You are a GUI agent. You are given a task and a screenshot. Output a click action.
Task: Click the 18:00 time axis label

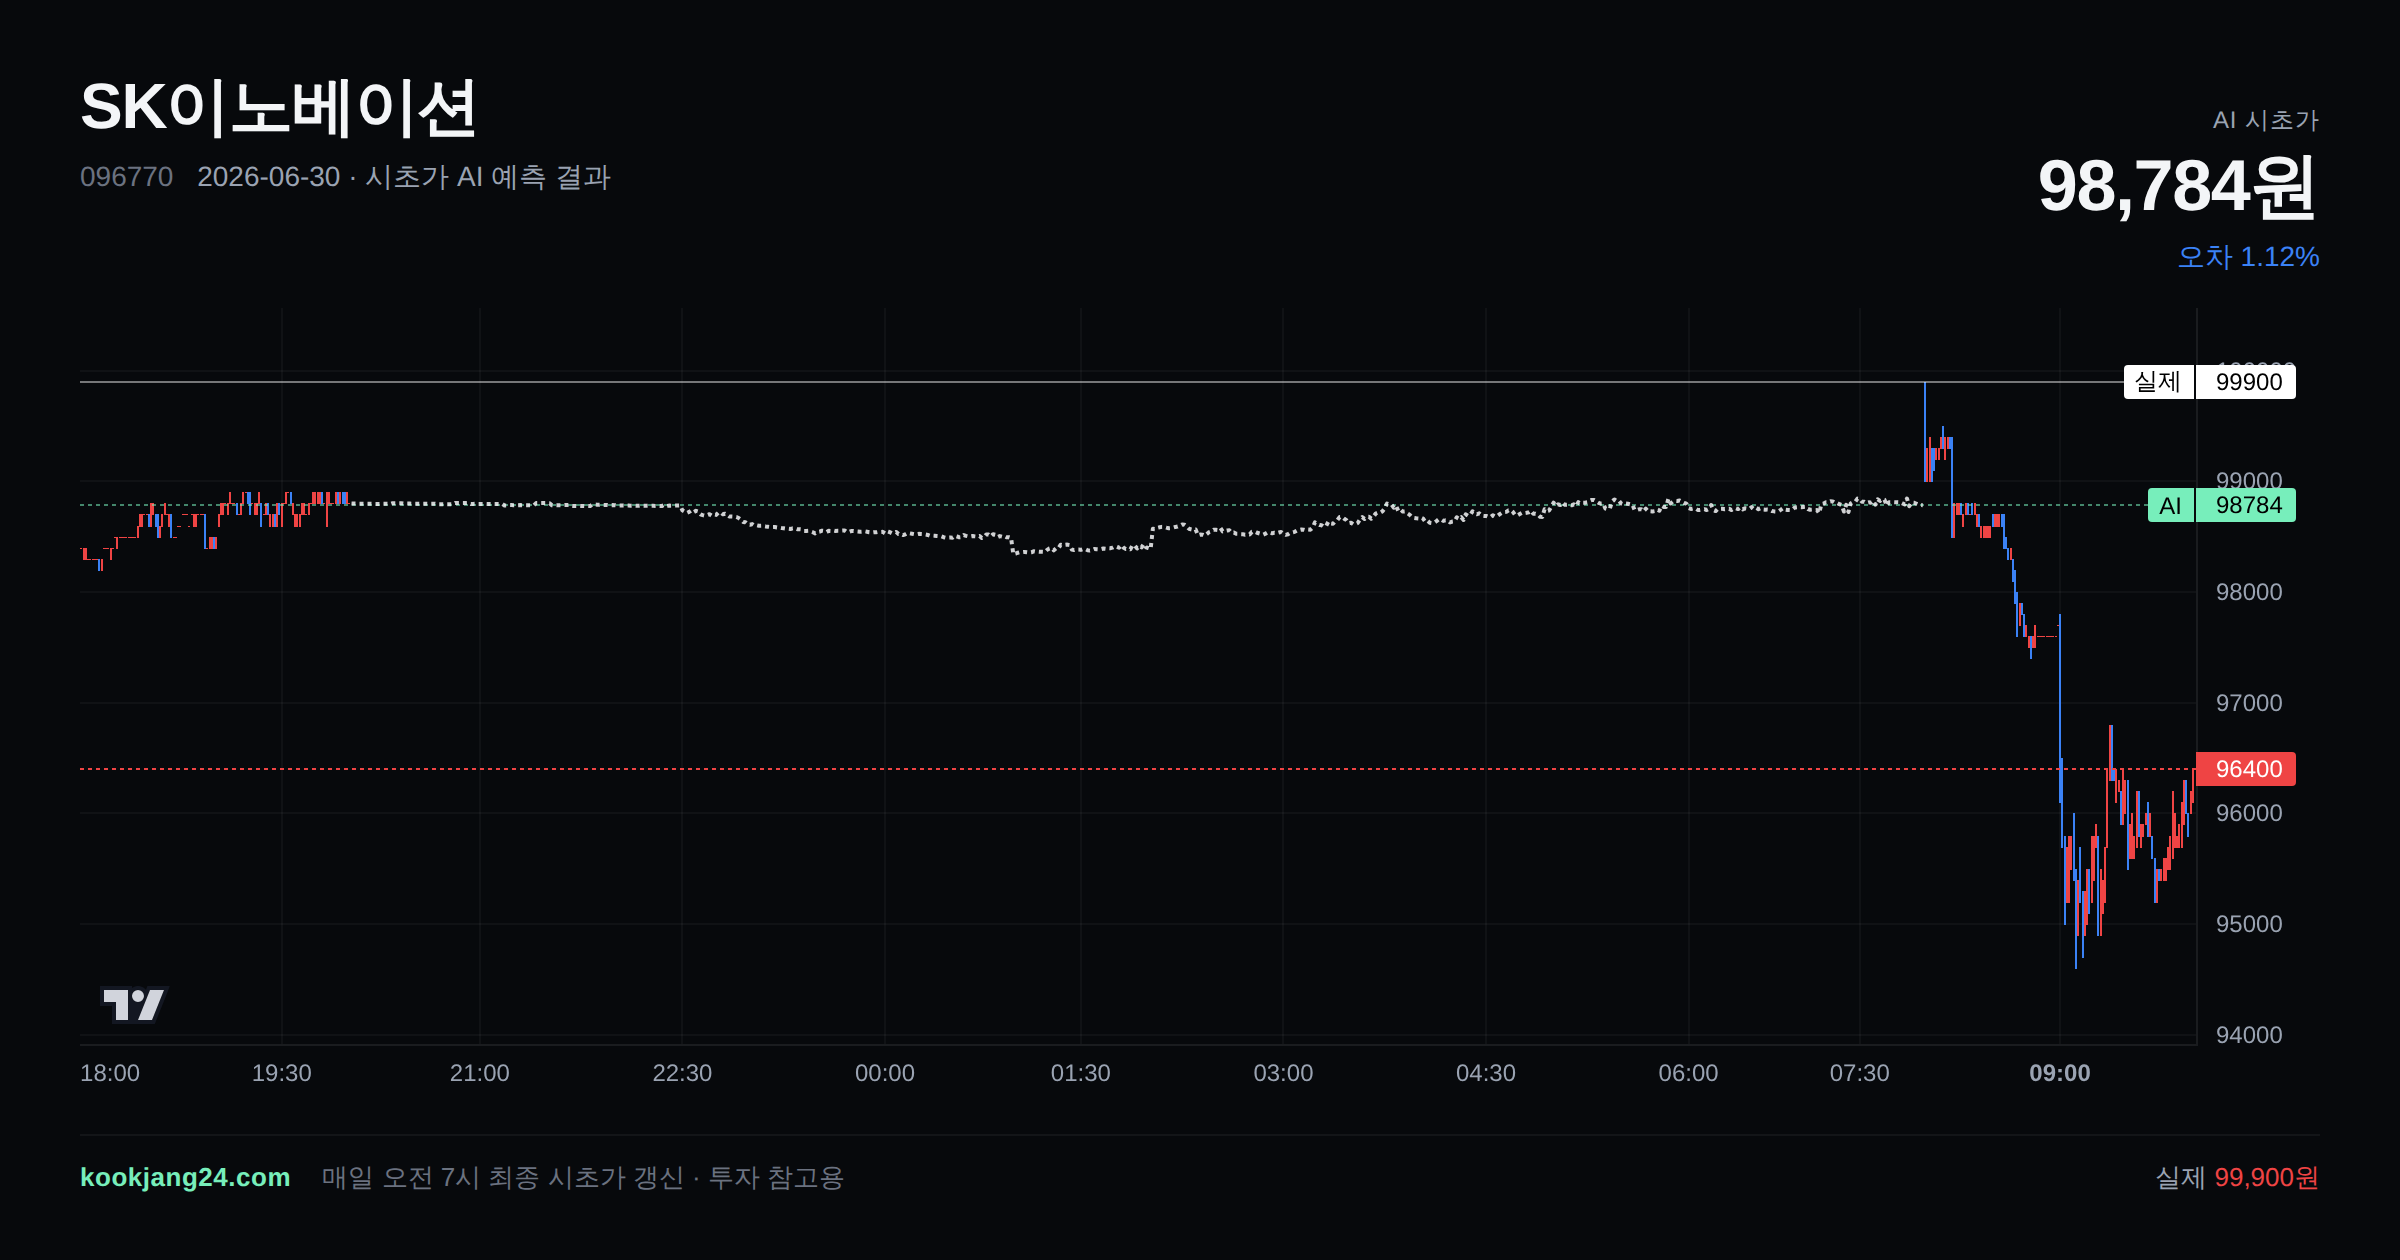coord(110,1073)
